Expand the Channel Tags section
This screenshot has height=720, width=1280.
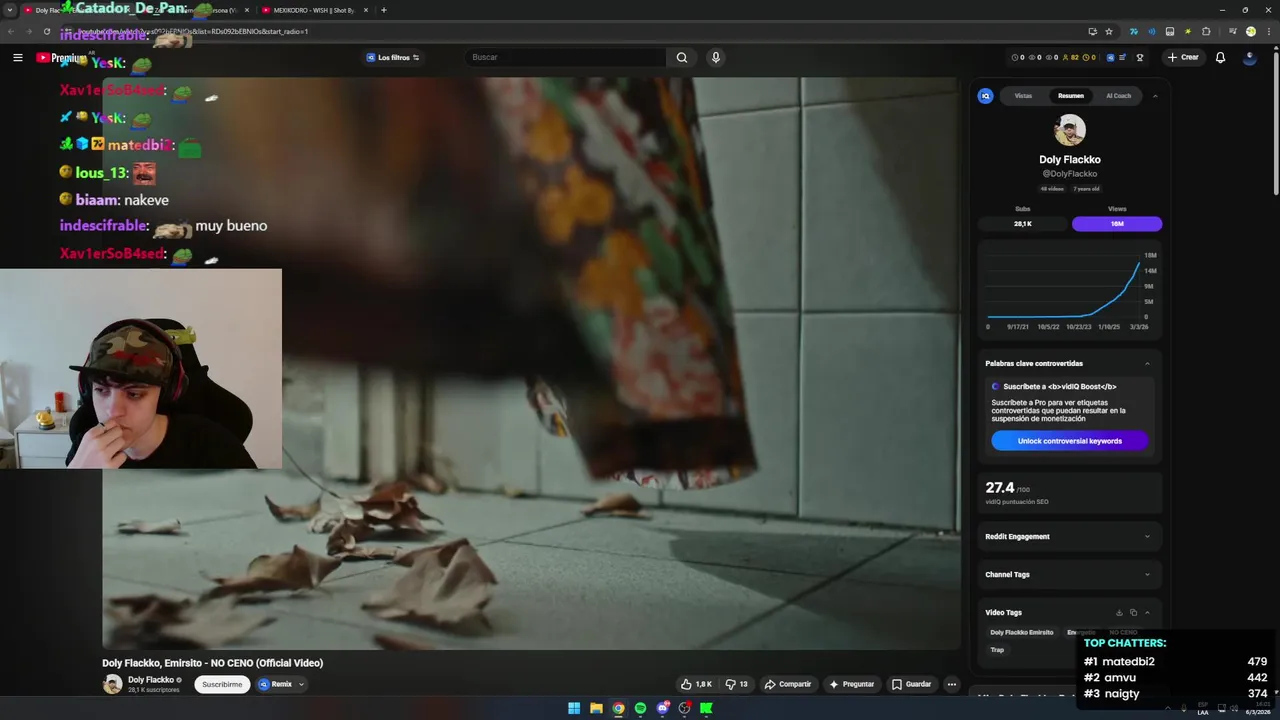(1147, 574)
